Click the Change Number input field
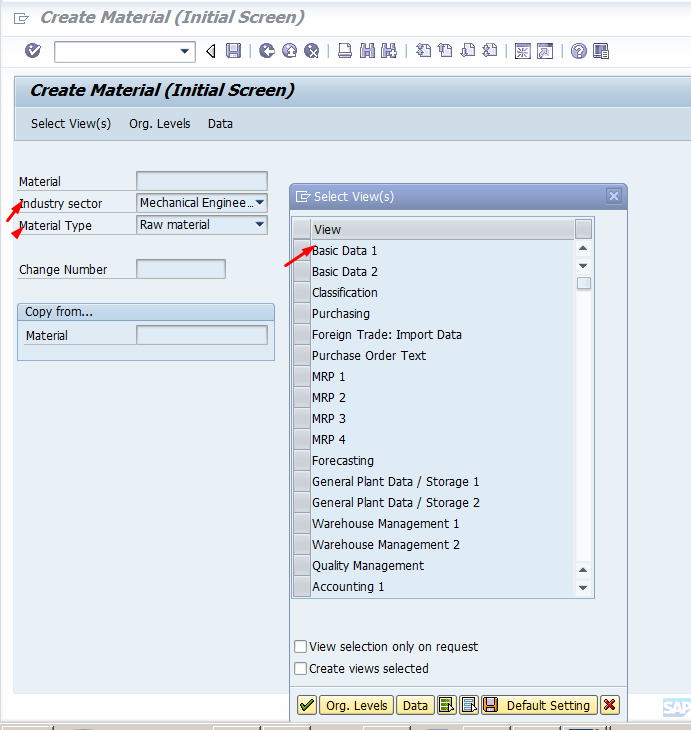This screenshot has height=730, width=691. coord(181,269)
